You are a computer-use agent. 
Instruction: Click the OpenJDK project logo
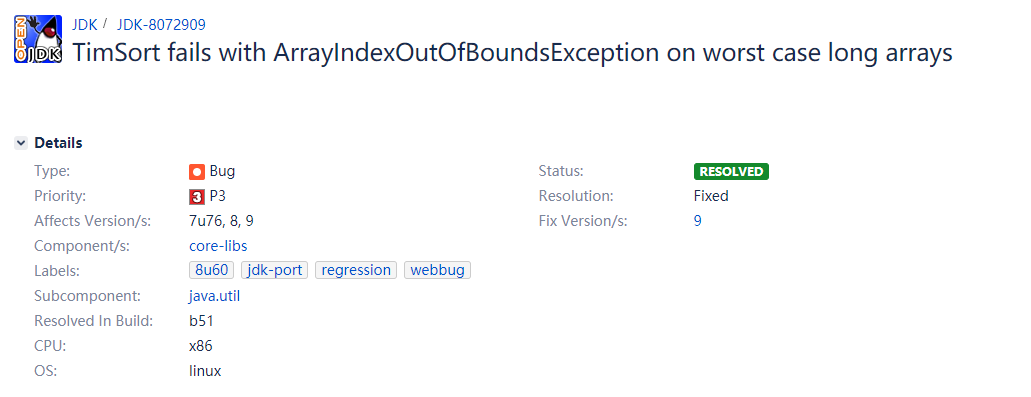click(38, 39)
